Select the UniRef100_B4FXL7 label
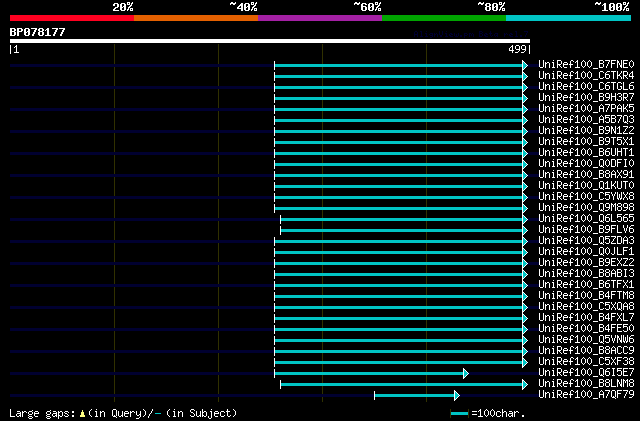 (x=586, y=318)
